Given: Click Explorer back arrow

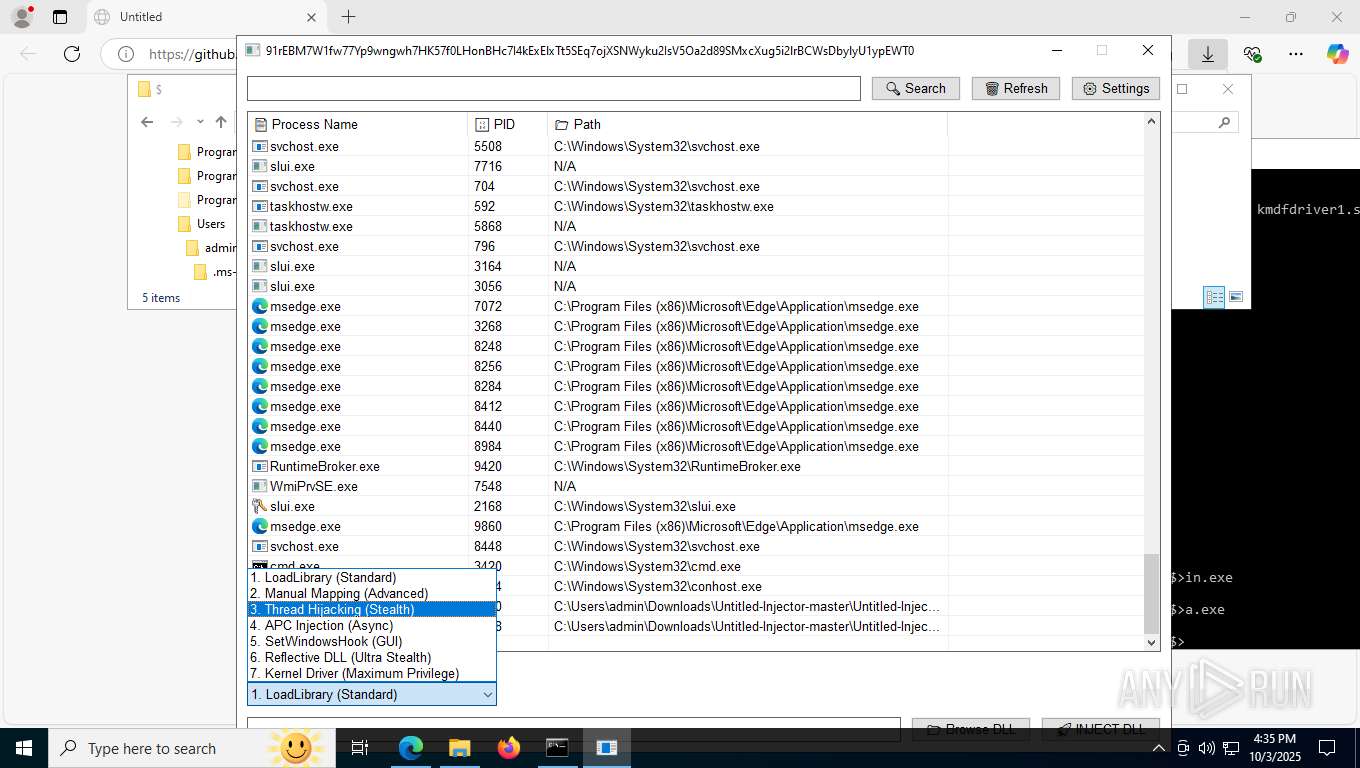Looking at the screenshot, I should [x=147, y=122].
